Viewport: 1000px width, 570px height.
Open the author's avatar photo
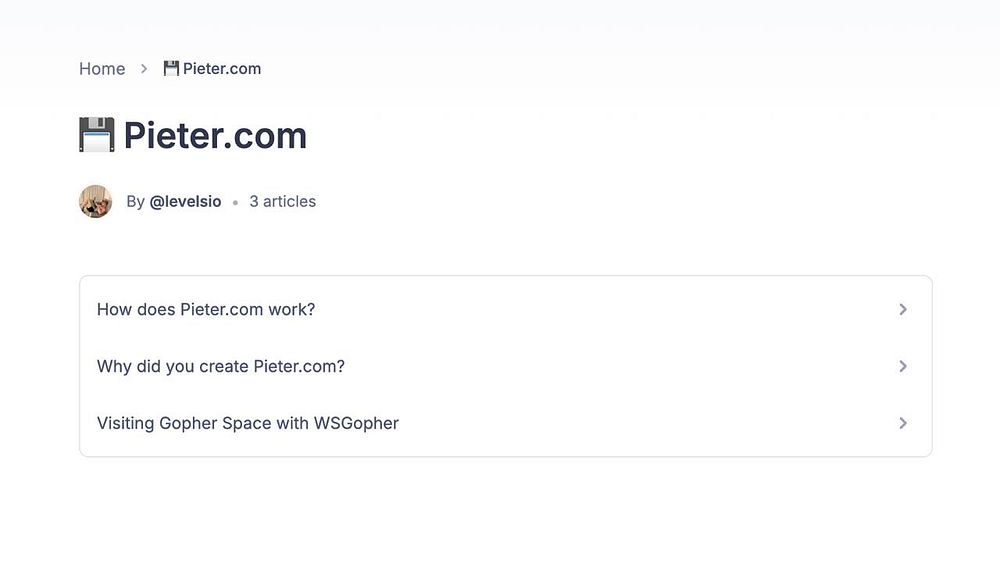[x=96, y=201]
